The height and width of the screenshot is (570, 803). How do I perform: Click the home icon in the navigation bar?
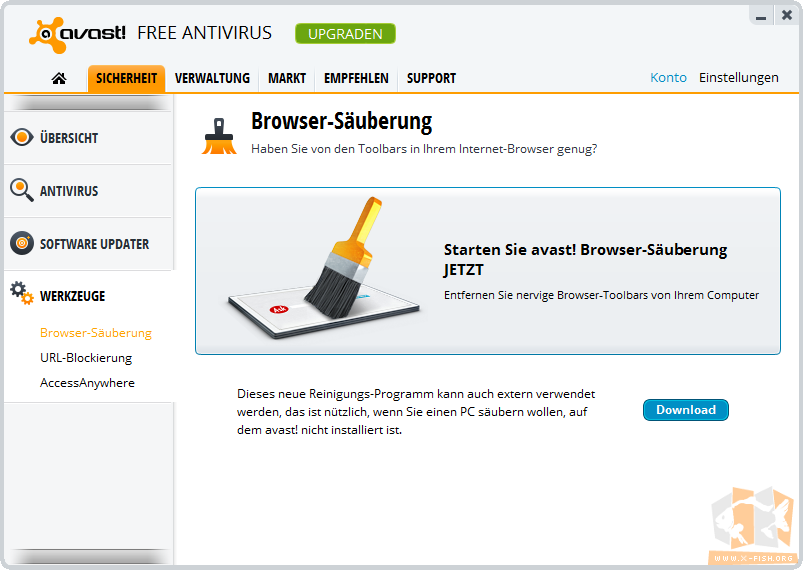coord(59,78)
